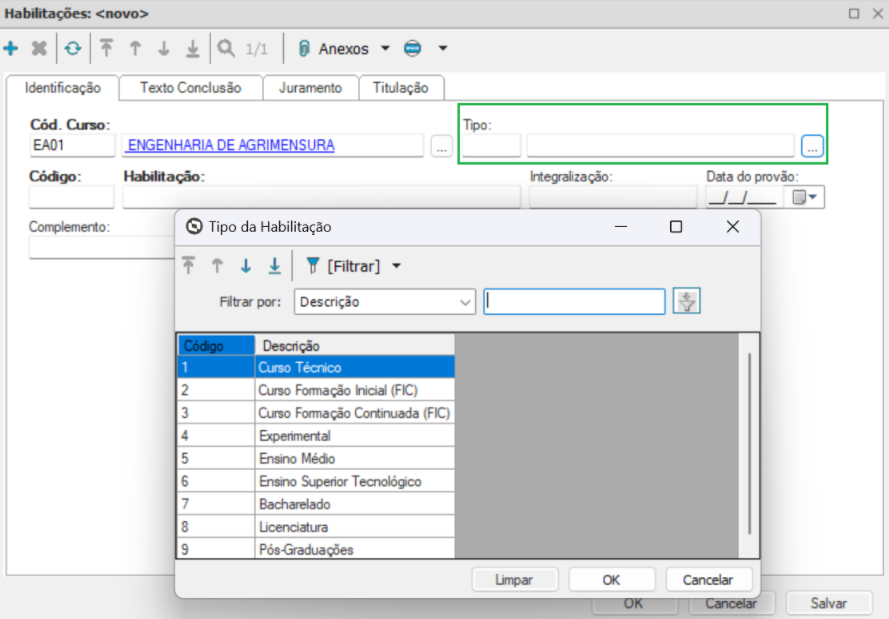Image resolution: width=889 pixels, height=619 pixels.
Task: Open the Juramento tab
Action: click(x=310, y=88)
